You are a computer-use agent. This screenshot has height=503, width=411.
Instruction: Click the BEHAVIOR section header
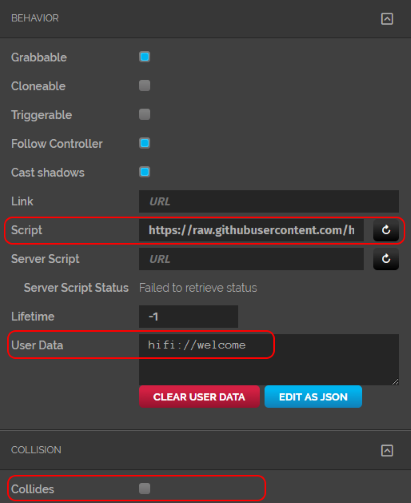tap(35, 18)
